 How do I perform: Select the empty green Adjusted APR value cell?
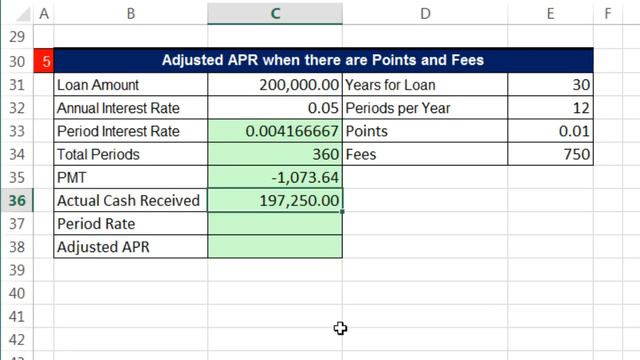tap(275, 247)
